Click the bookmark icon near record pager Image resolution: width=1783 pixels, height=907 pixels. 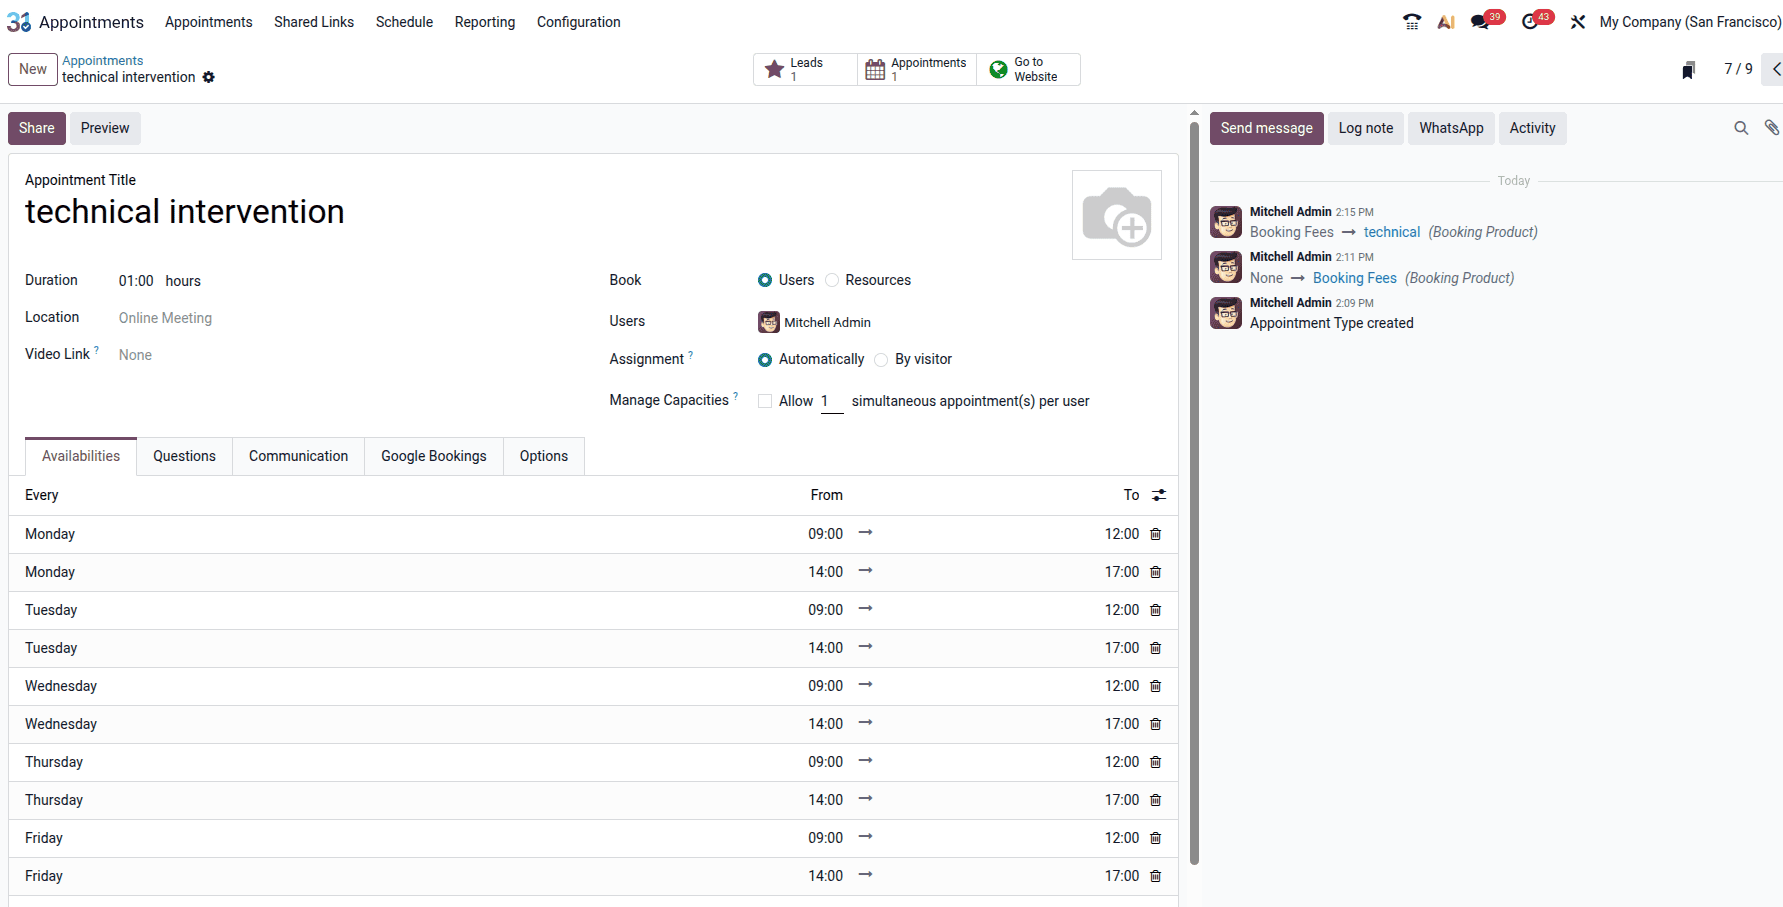click(1689, 69)
